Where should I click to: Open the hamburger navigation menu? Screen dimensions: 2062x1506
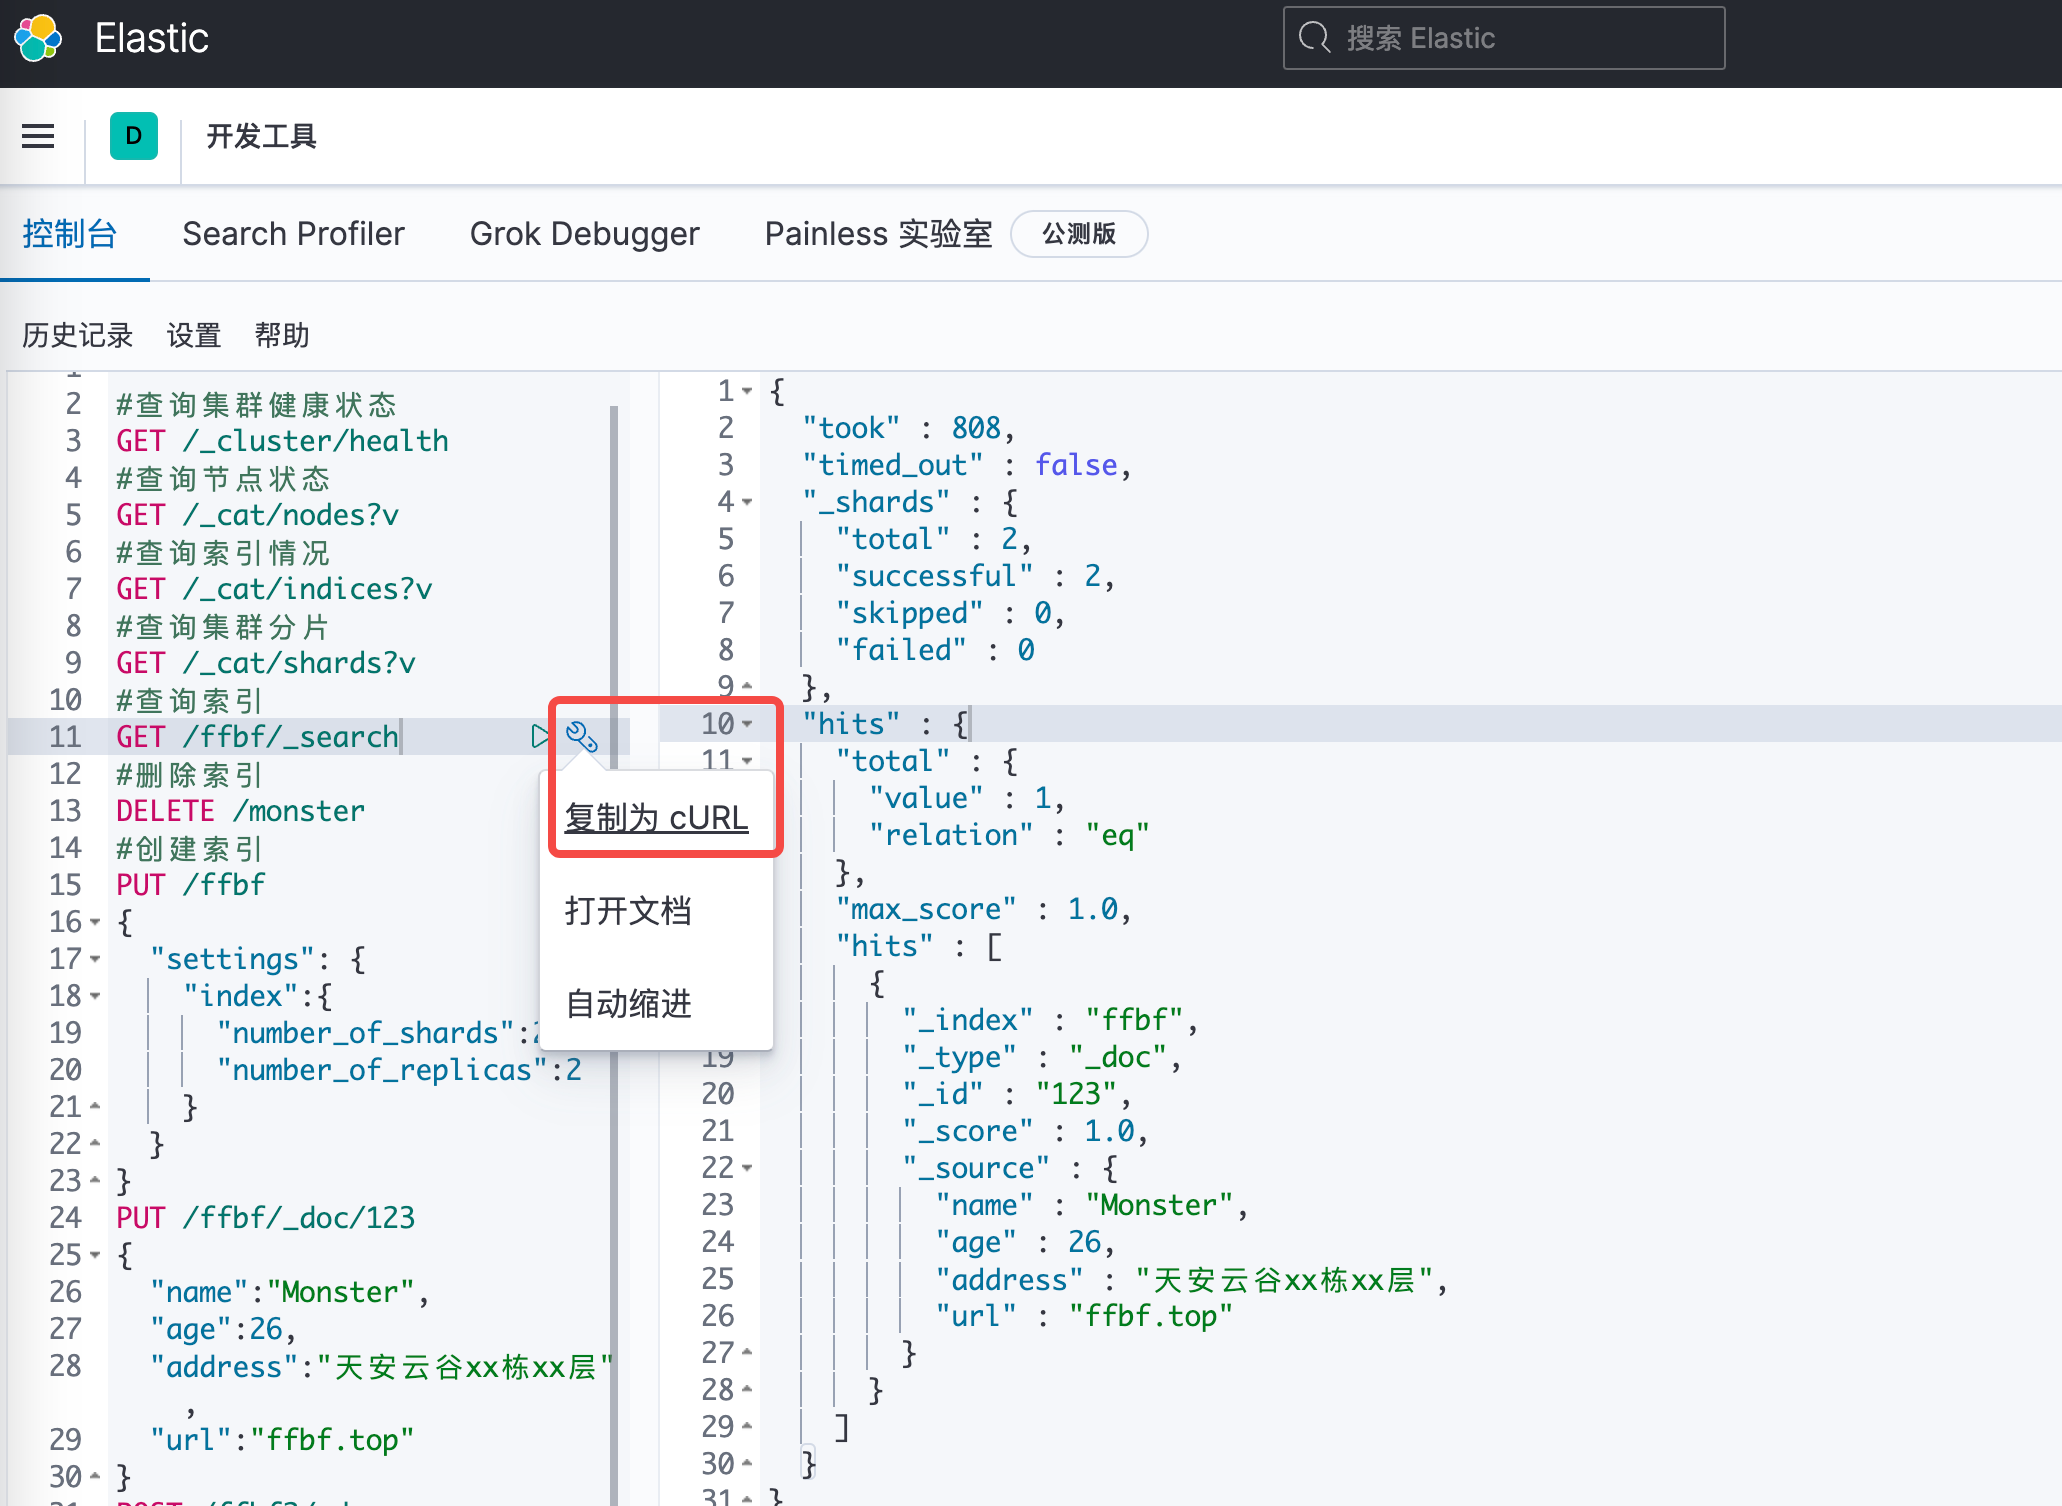[x=38, y=136]
